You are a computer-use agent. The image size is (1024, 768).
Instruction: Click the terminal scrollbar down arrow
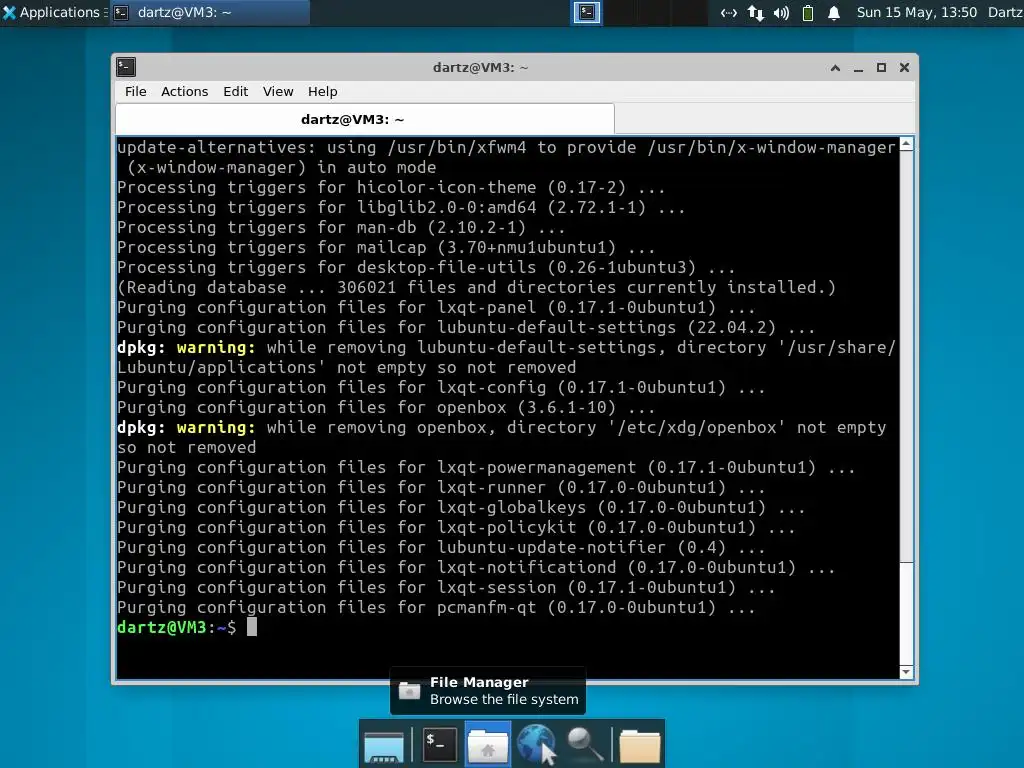click(x=906, y=672)
